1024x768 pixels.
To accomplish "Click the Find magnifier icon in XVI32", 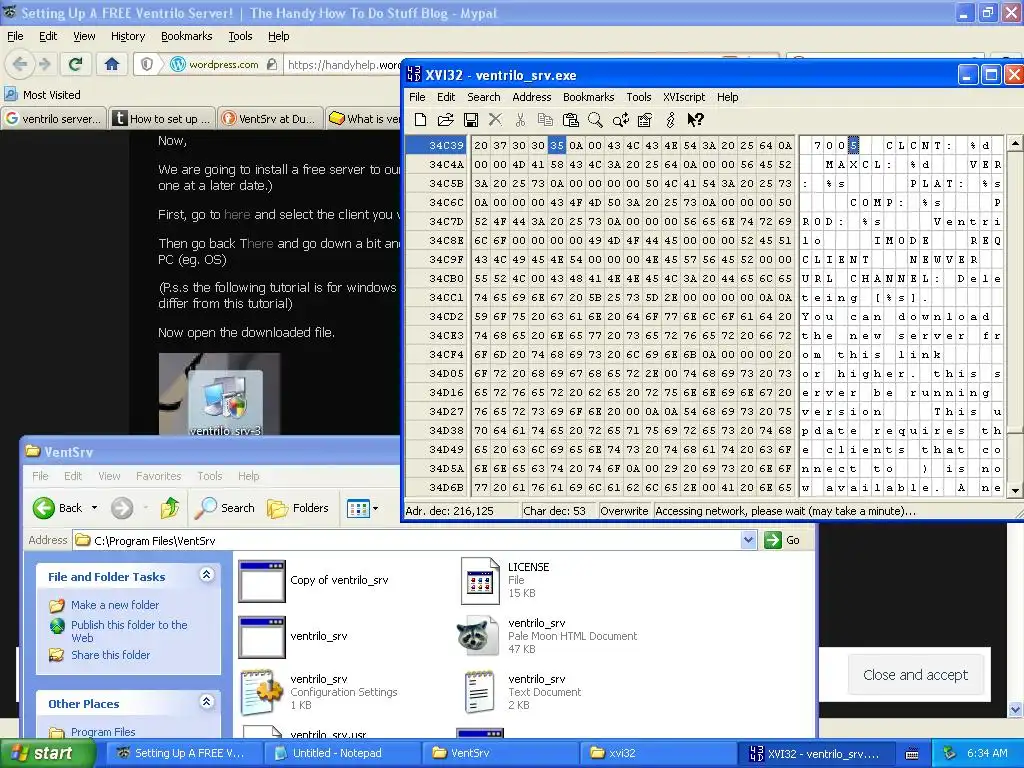I will click(595, 120).
